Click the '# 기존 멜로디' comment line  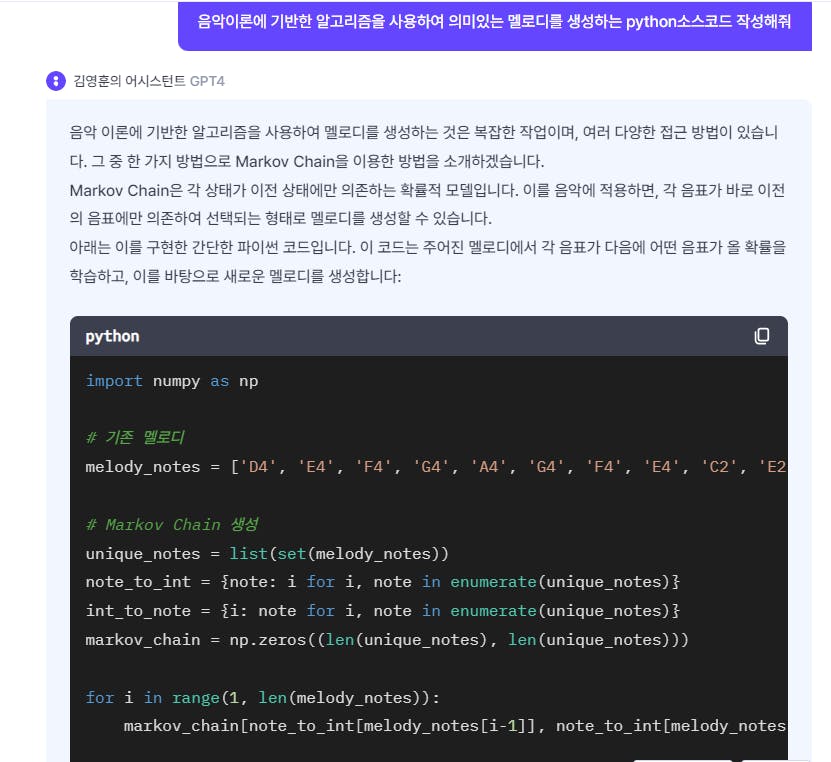[x=135, y=438]
